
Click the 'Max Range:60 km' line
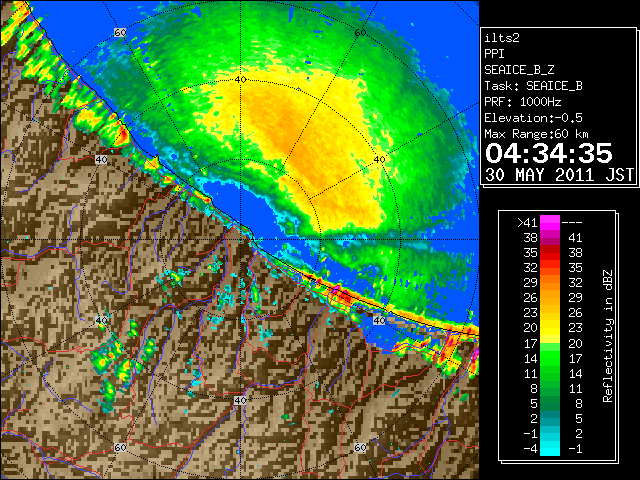click(x=536, y=134)
